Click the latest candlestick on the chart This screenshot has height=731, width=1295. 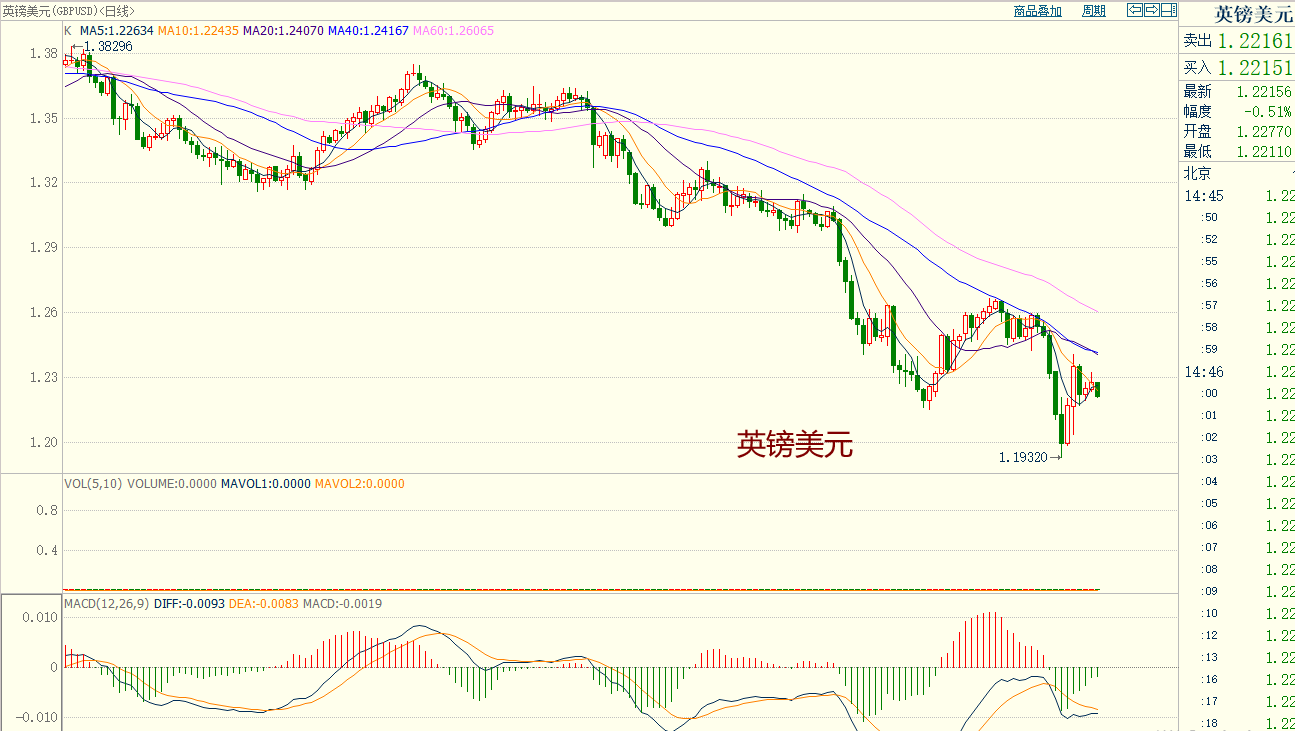tap(1098, 390)
